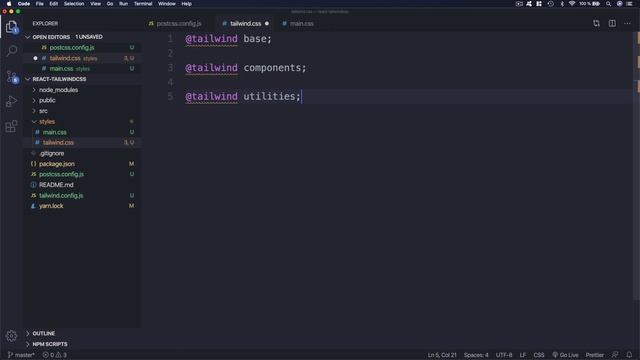Viewport: 640px width, 360px height.
Task: Open the editor More Actions ellipsis
Action: [627, 24]
